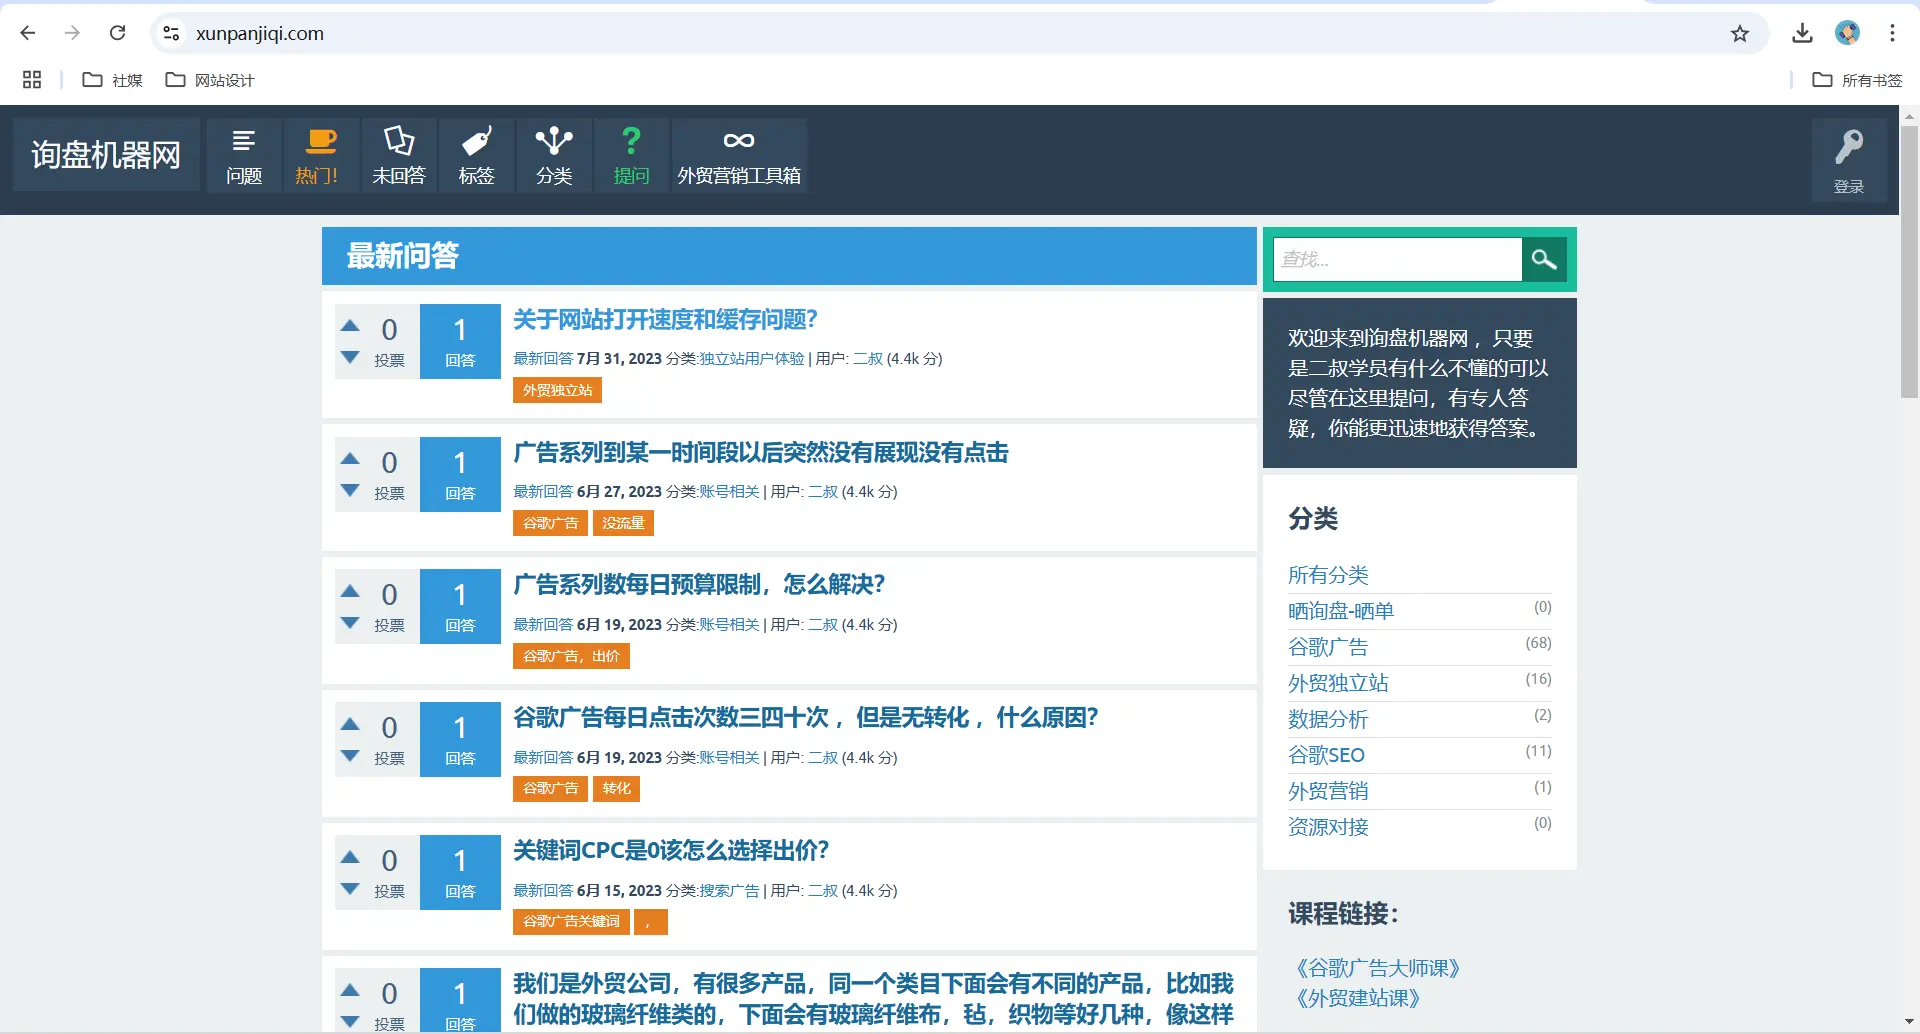The height and width of the screenshot is (1034, 1920).
Task: Downvote 关于网站打开速度和缓存问题 question
Action: (x=350, y=357)
